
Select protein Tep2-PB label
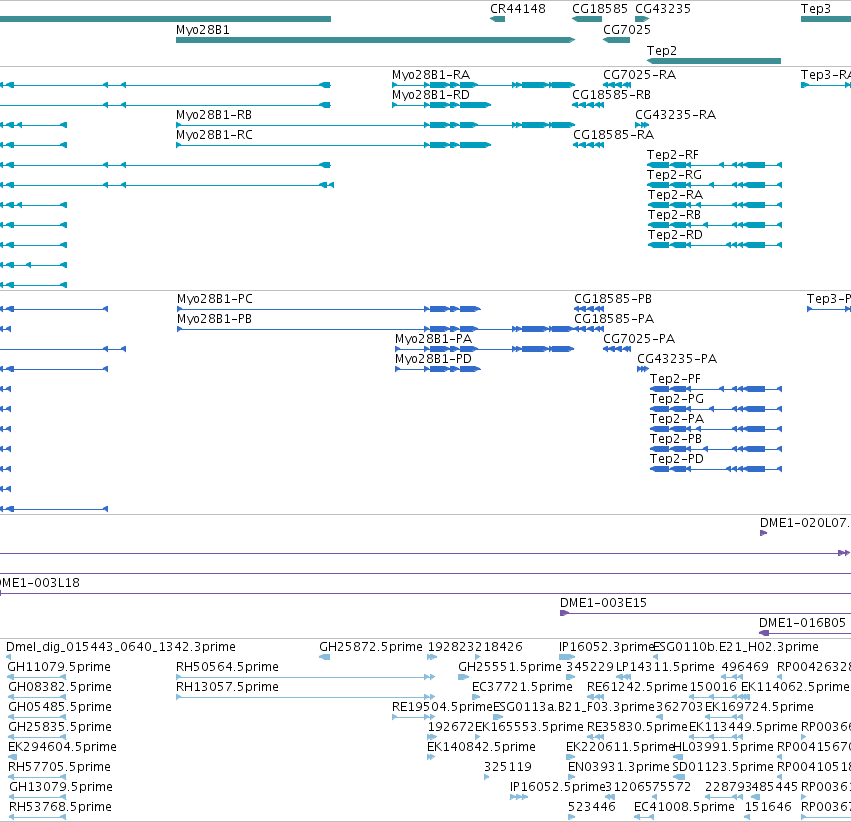pyautogui.click(x=676, y=439)
